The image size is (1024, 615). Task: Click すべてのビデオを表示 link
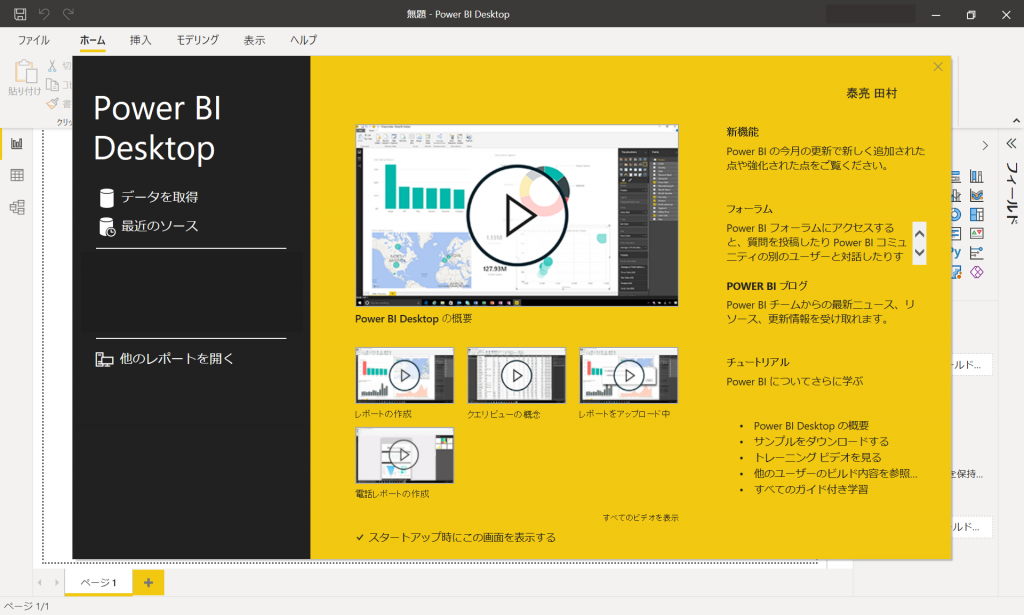pyautogui.click(x=641, y=518)
